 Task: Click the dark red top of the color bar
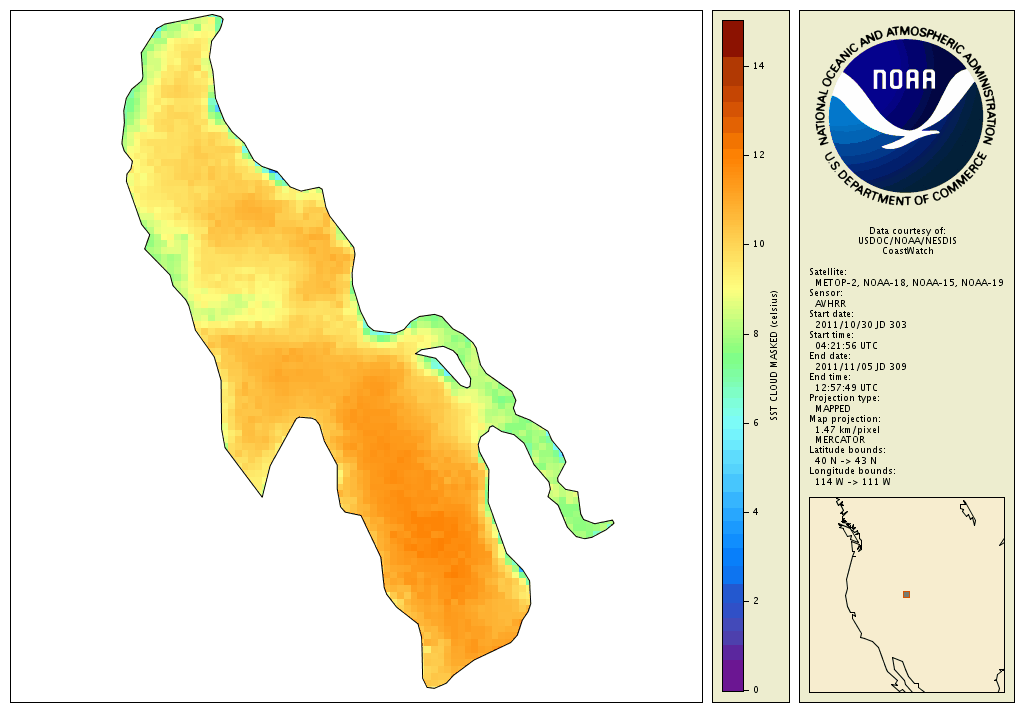coord(733,37)
